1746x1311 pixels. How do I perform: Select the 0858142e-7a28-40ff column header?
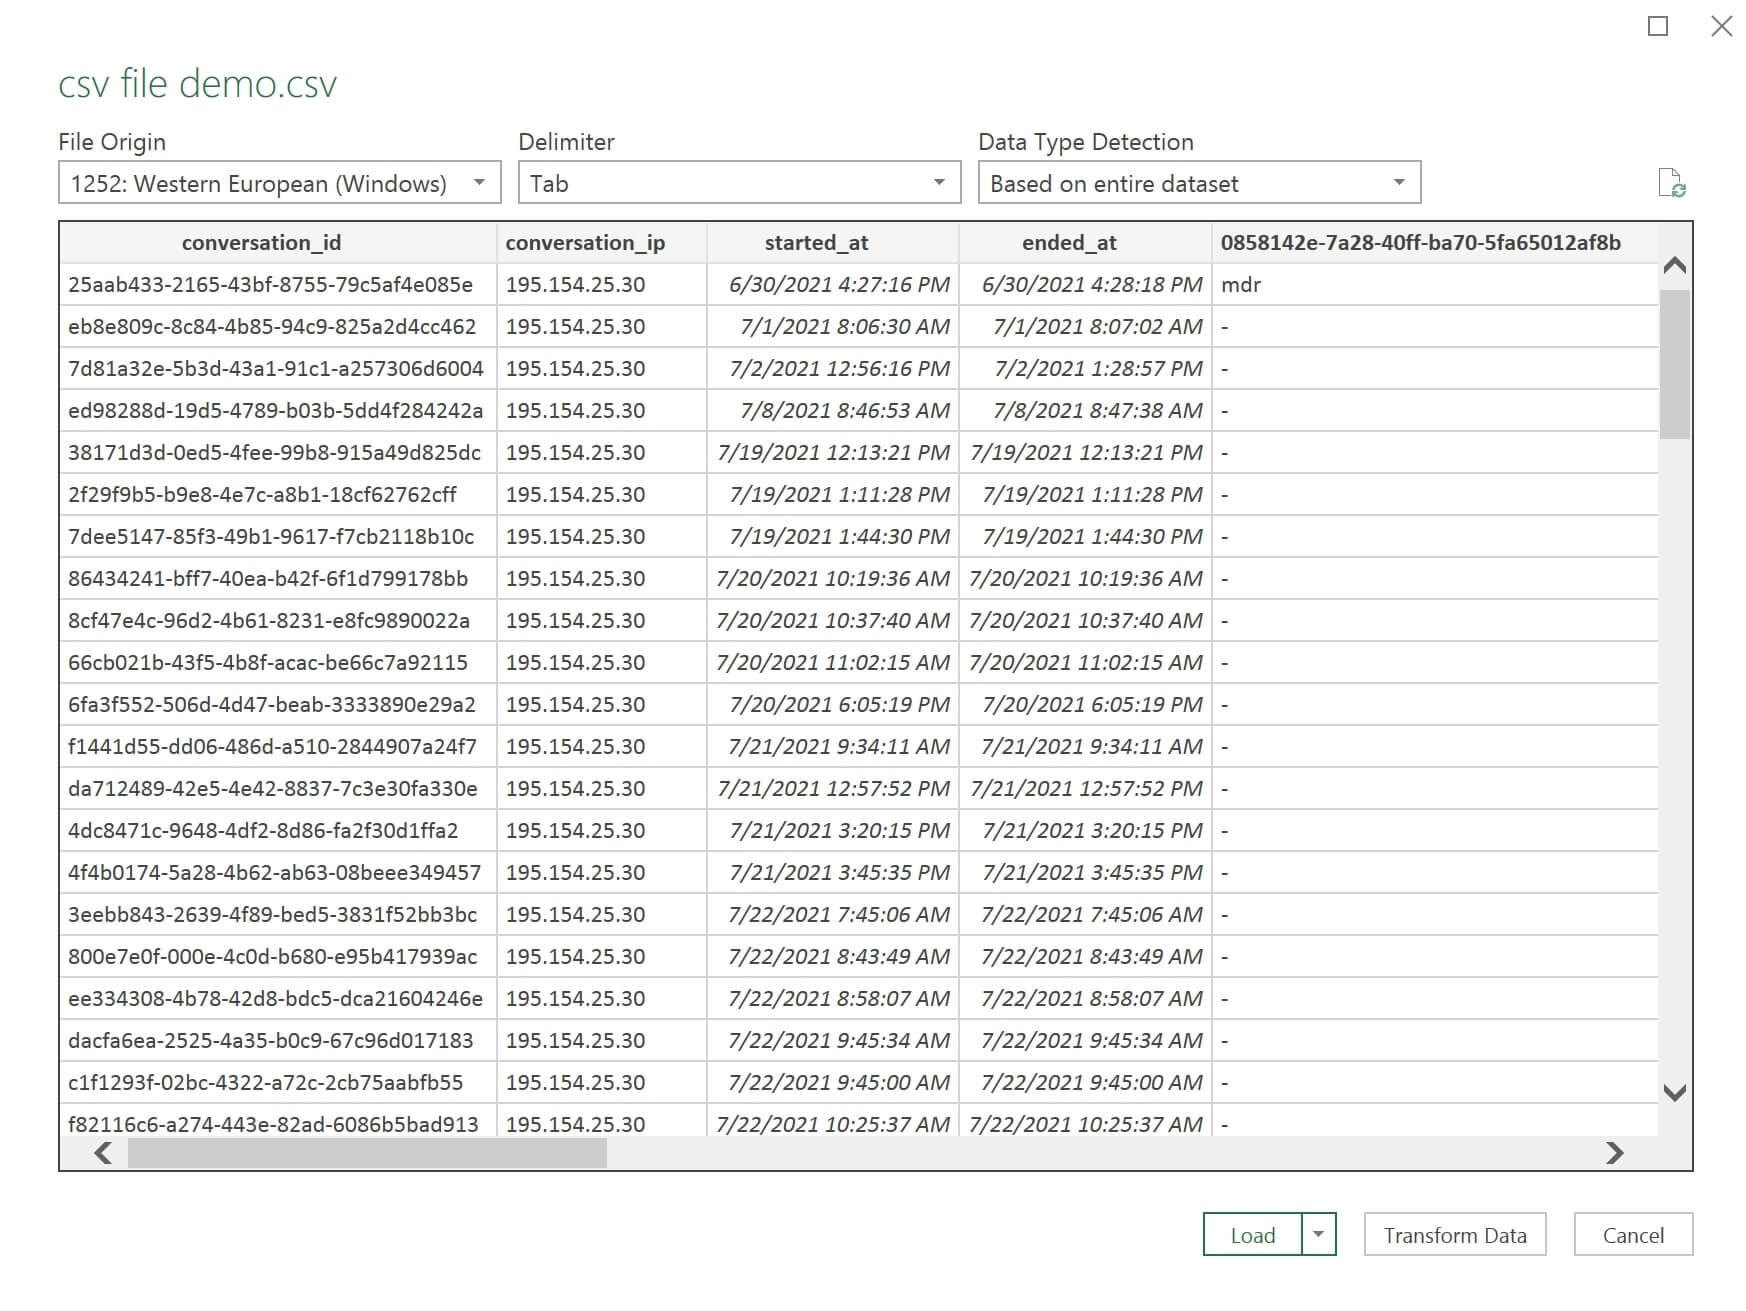click(x=1435, y=243)
